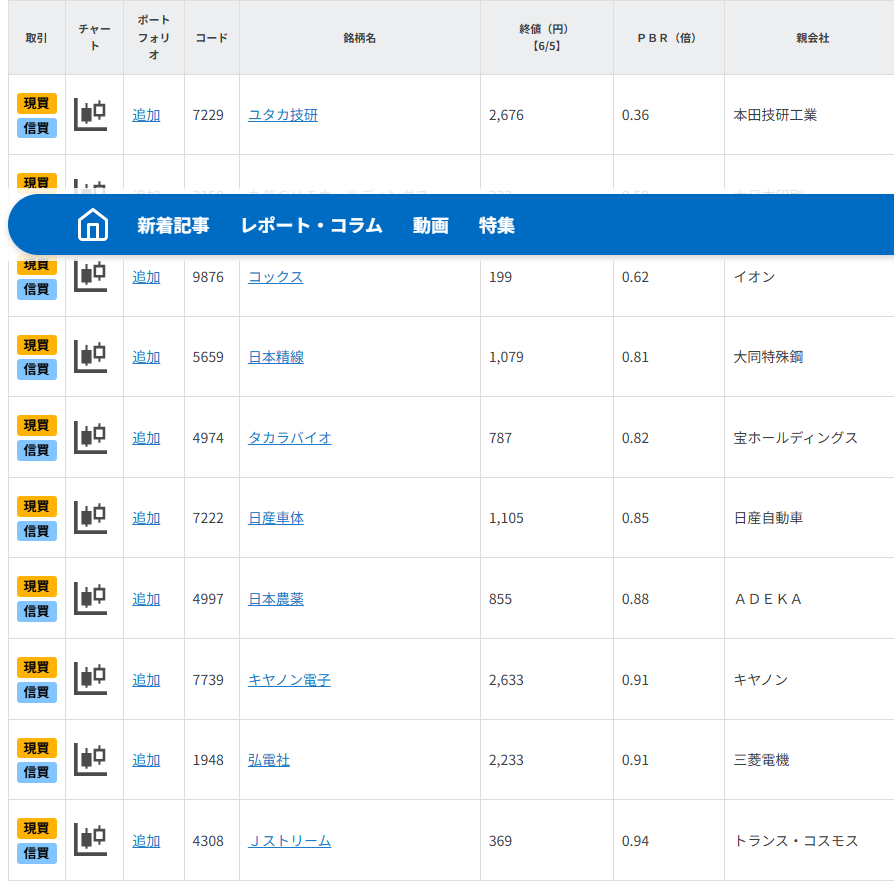Image resolution: width=894 pixels, height=895 pixels.
Task: Open 新着記事 in navigation bar
Action: (x=173, y=225)
